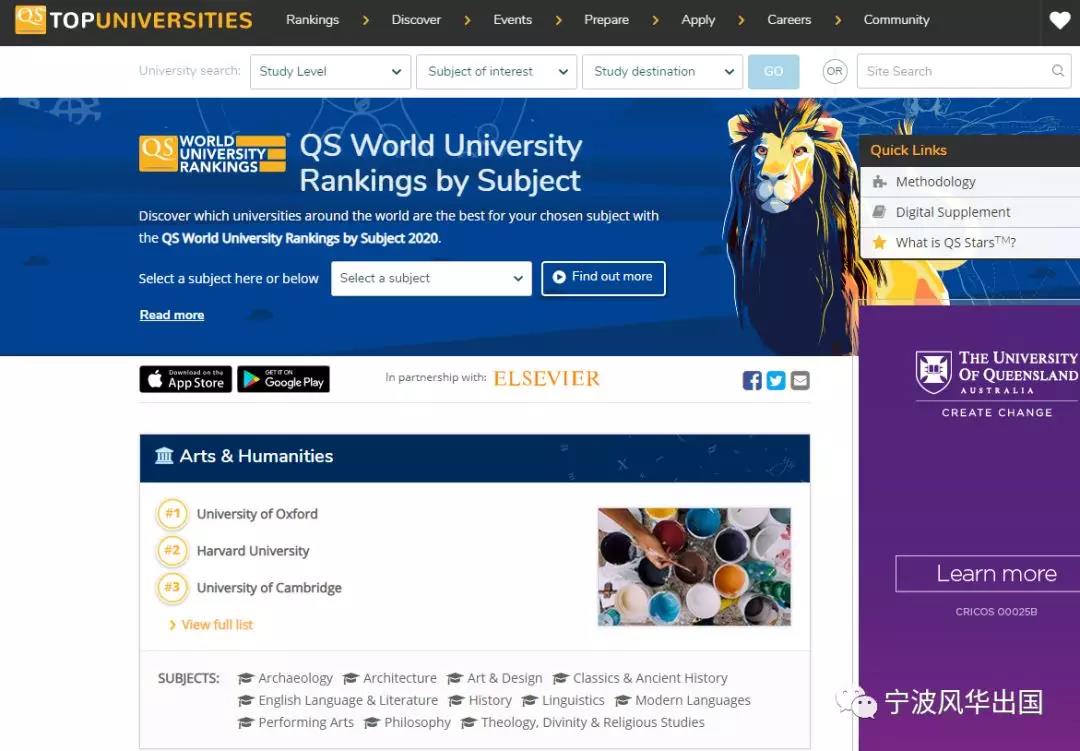Click the GO search button
The width and height of the screenshot is (1080, 751).
tap(773, 72)
